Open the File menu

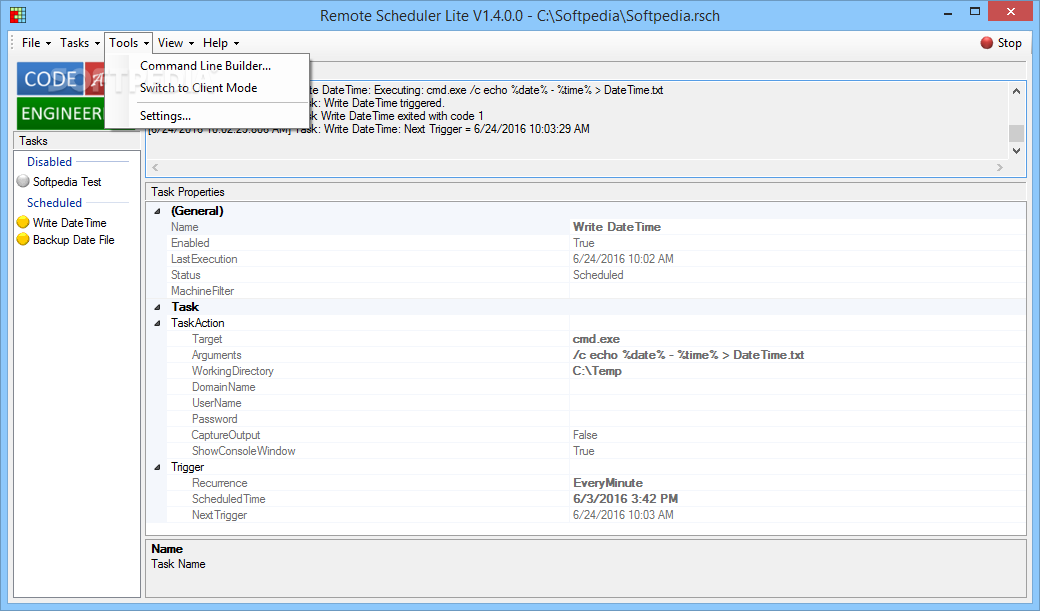tap(36, 43)
